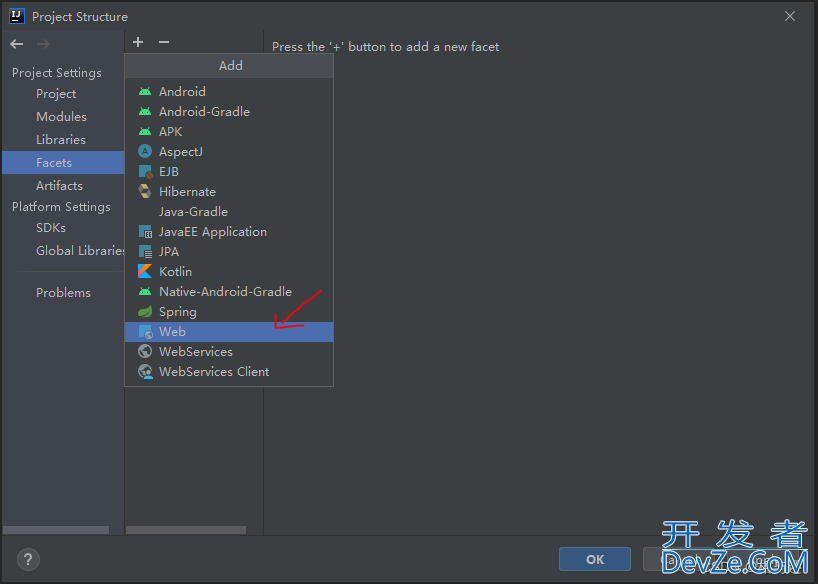
Task: Click the APK robot icon
Action: [x=145, y=132]
